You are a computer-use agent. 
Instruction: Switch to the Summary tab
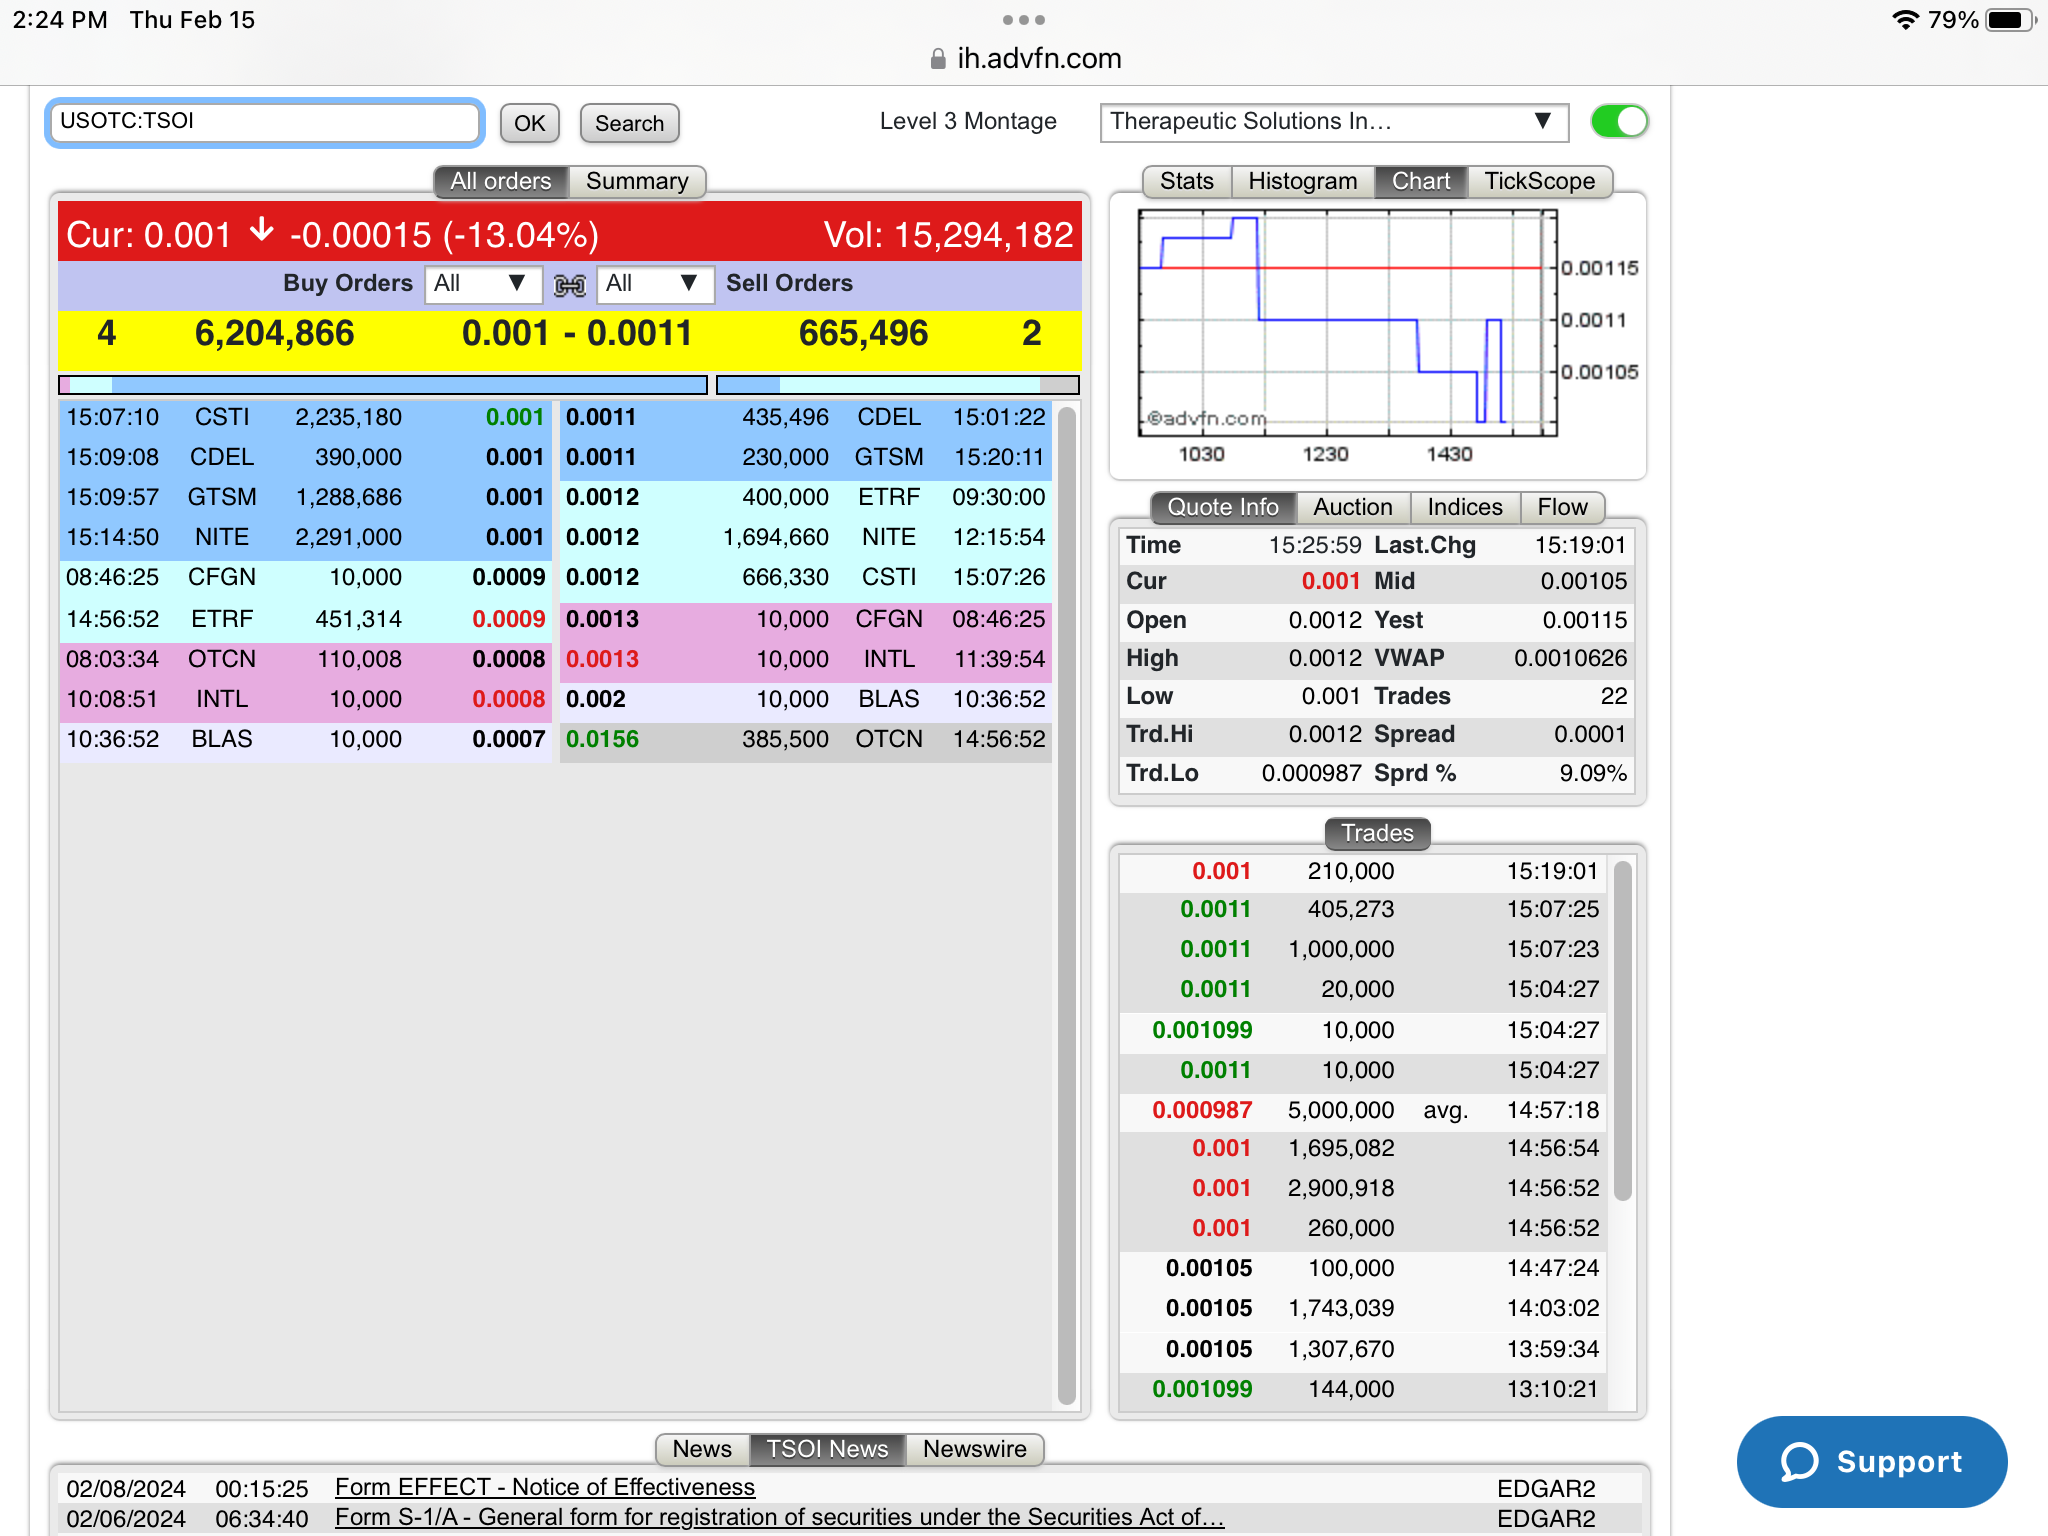(637, 181)
